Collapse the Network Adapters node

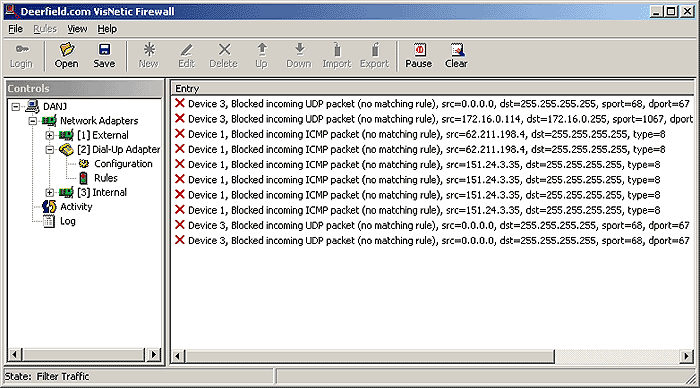click(x=33, y=121)
